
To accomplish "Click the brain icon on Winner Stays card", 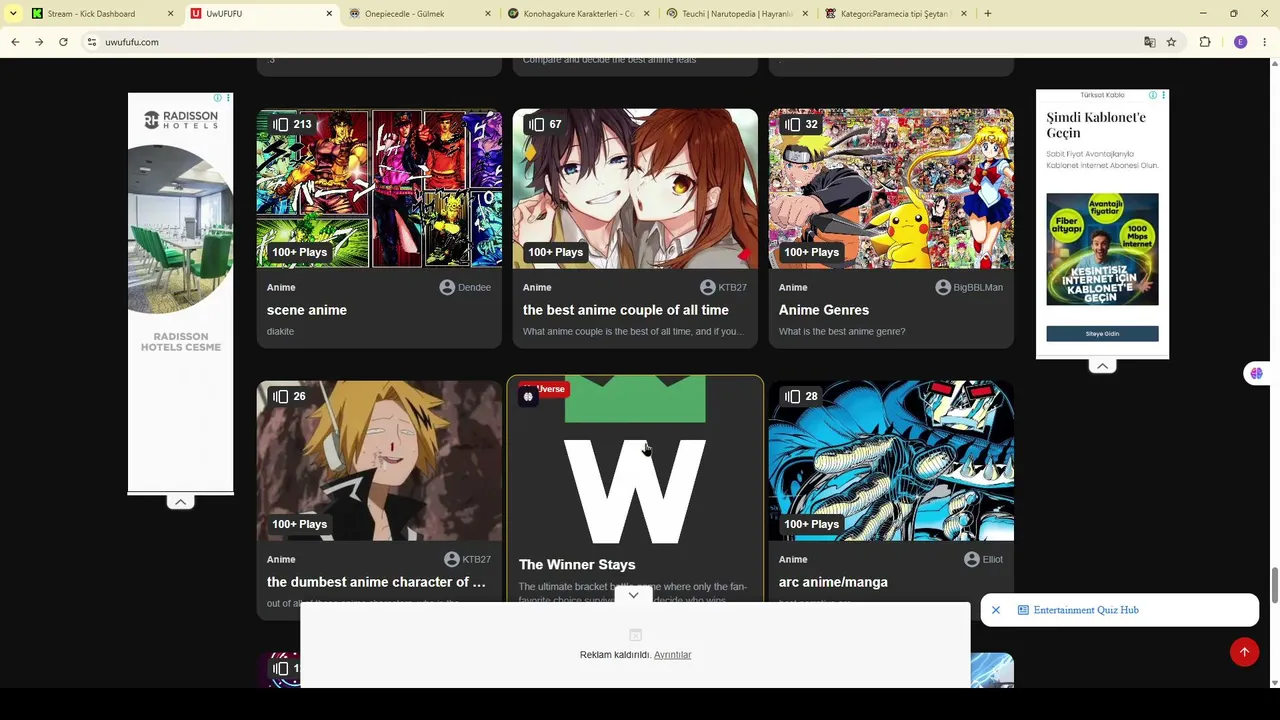I will pyautogui.click(x=528, y=397).
